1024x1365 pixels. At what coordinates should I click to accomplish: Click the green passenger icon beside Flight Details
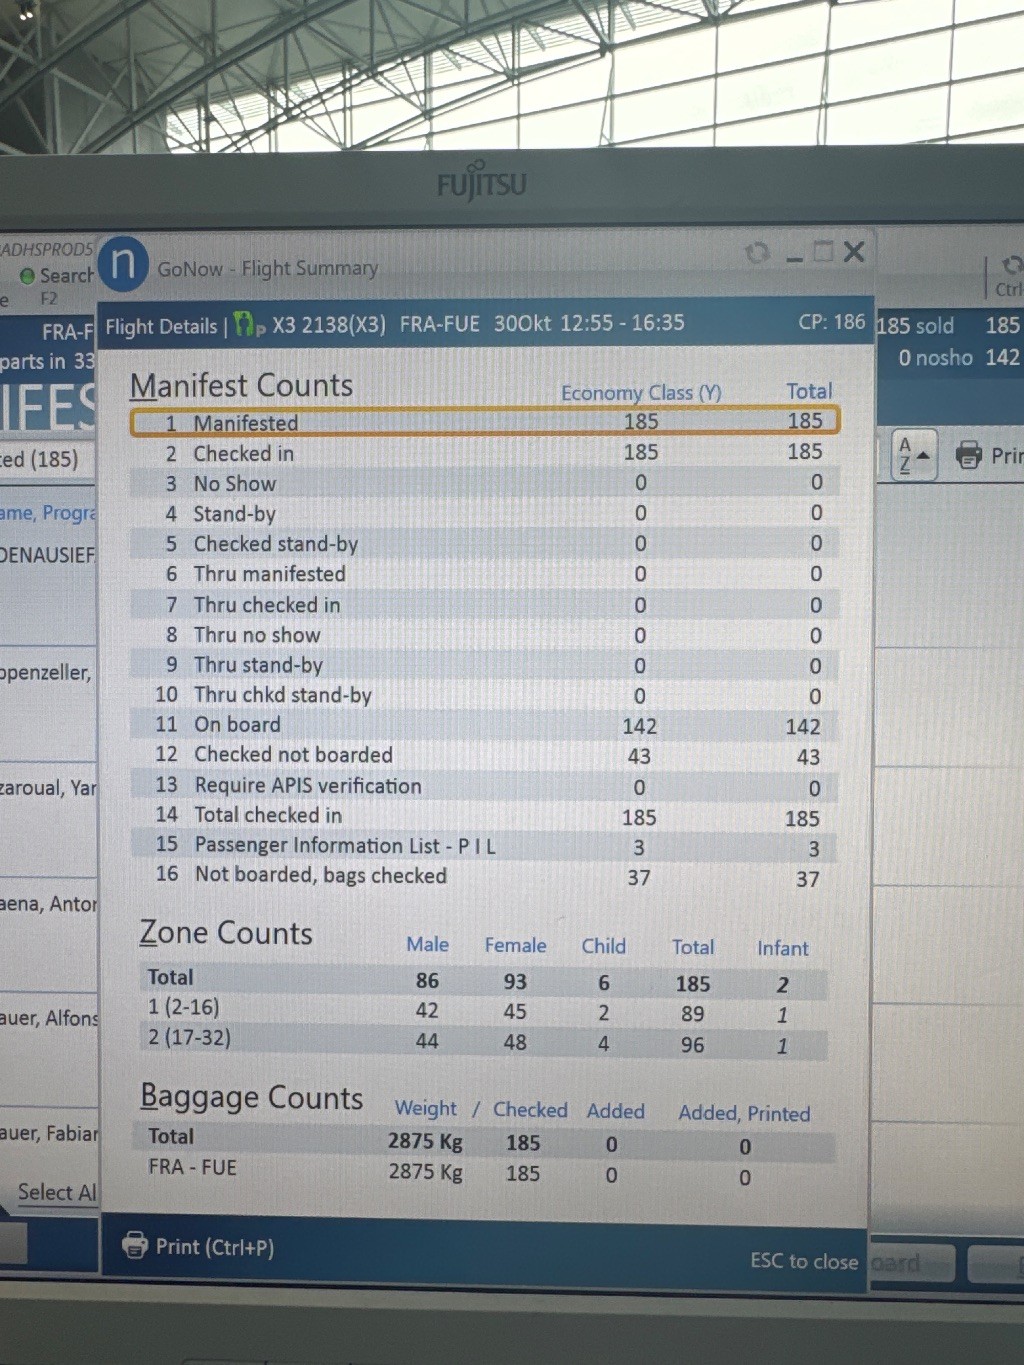[246, 325]
